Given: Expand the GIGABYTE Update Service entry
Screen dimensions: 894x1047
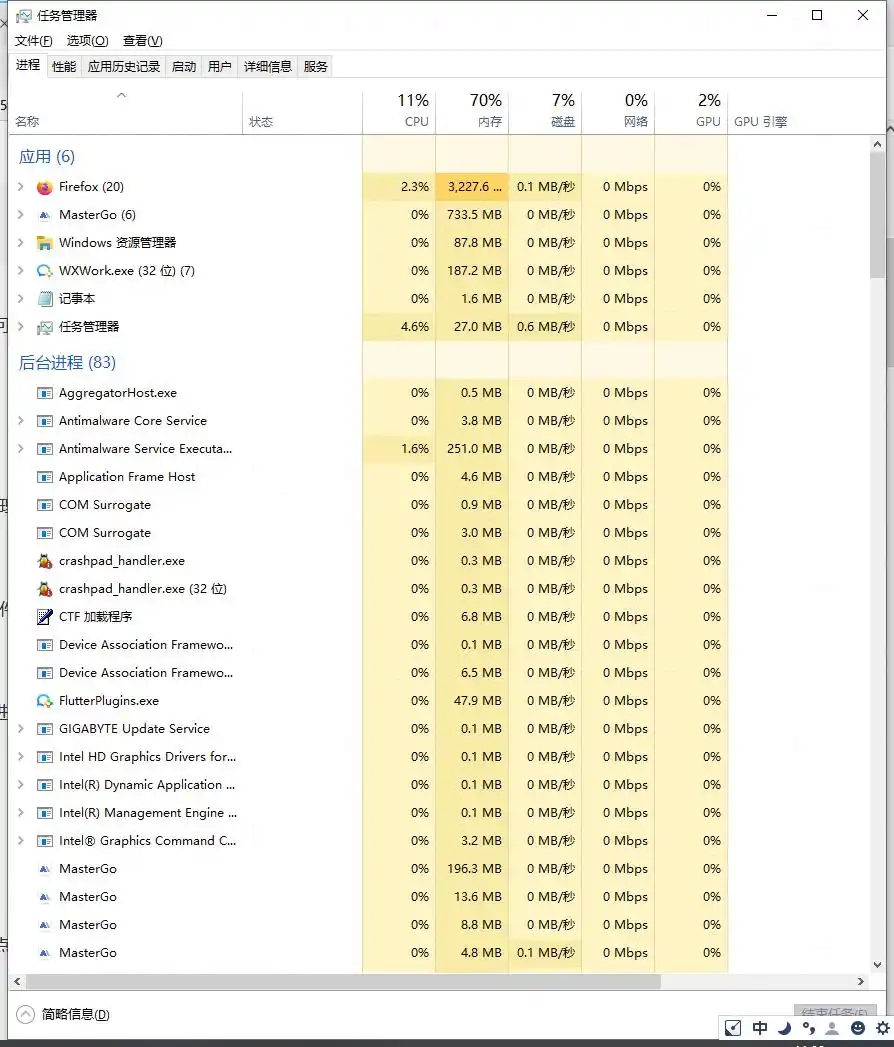Looking at the screenshot, I should [20, 729].
